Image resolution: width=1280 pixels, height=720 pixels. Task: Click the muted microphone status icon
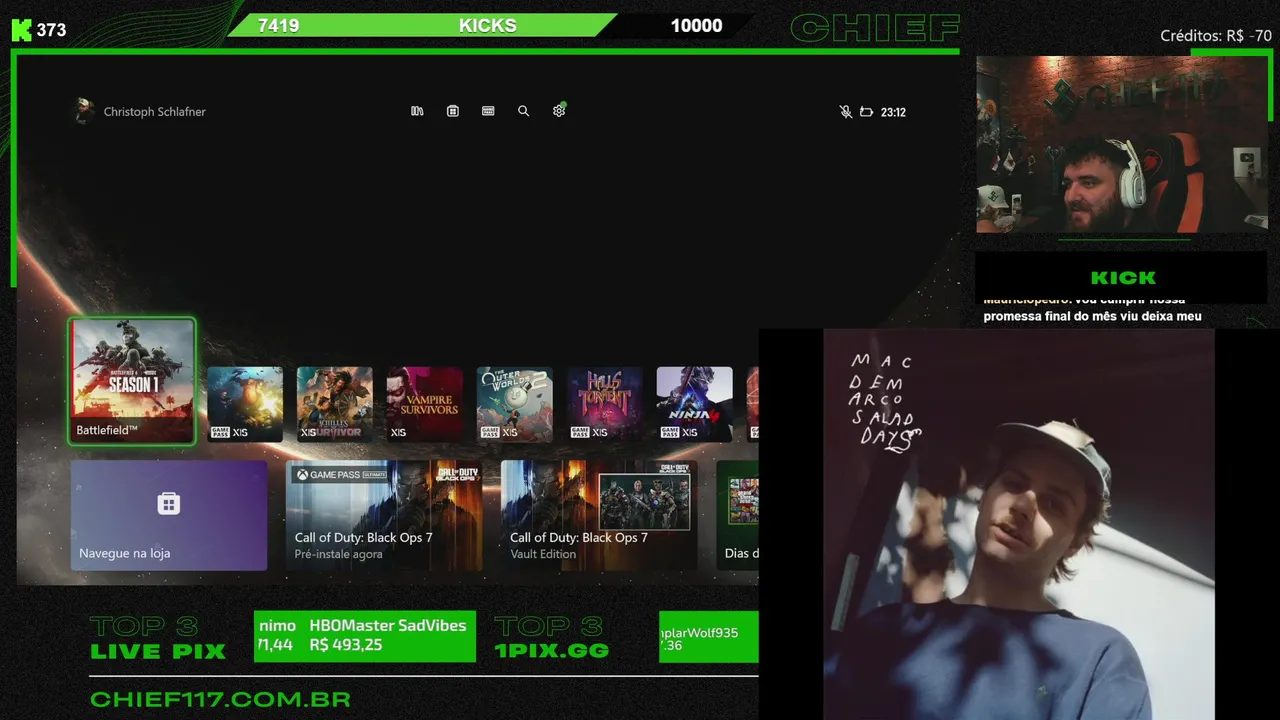point(846,112)
